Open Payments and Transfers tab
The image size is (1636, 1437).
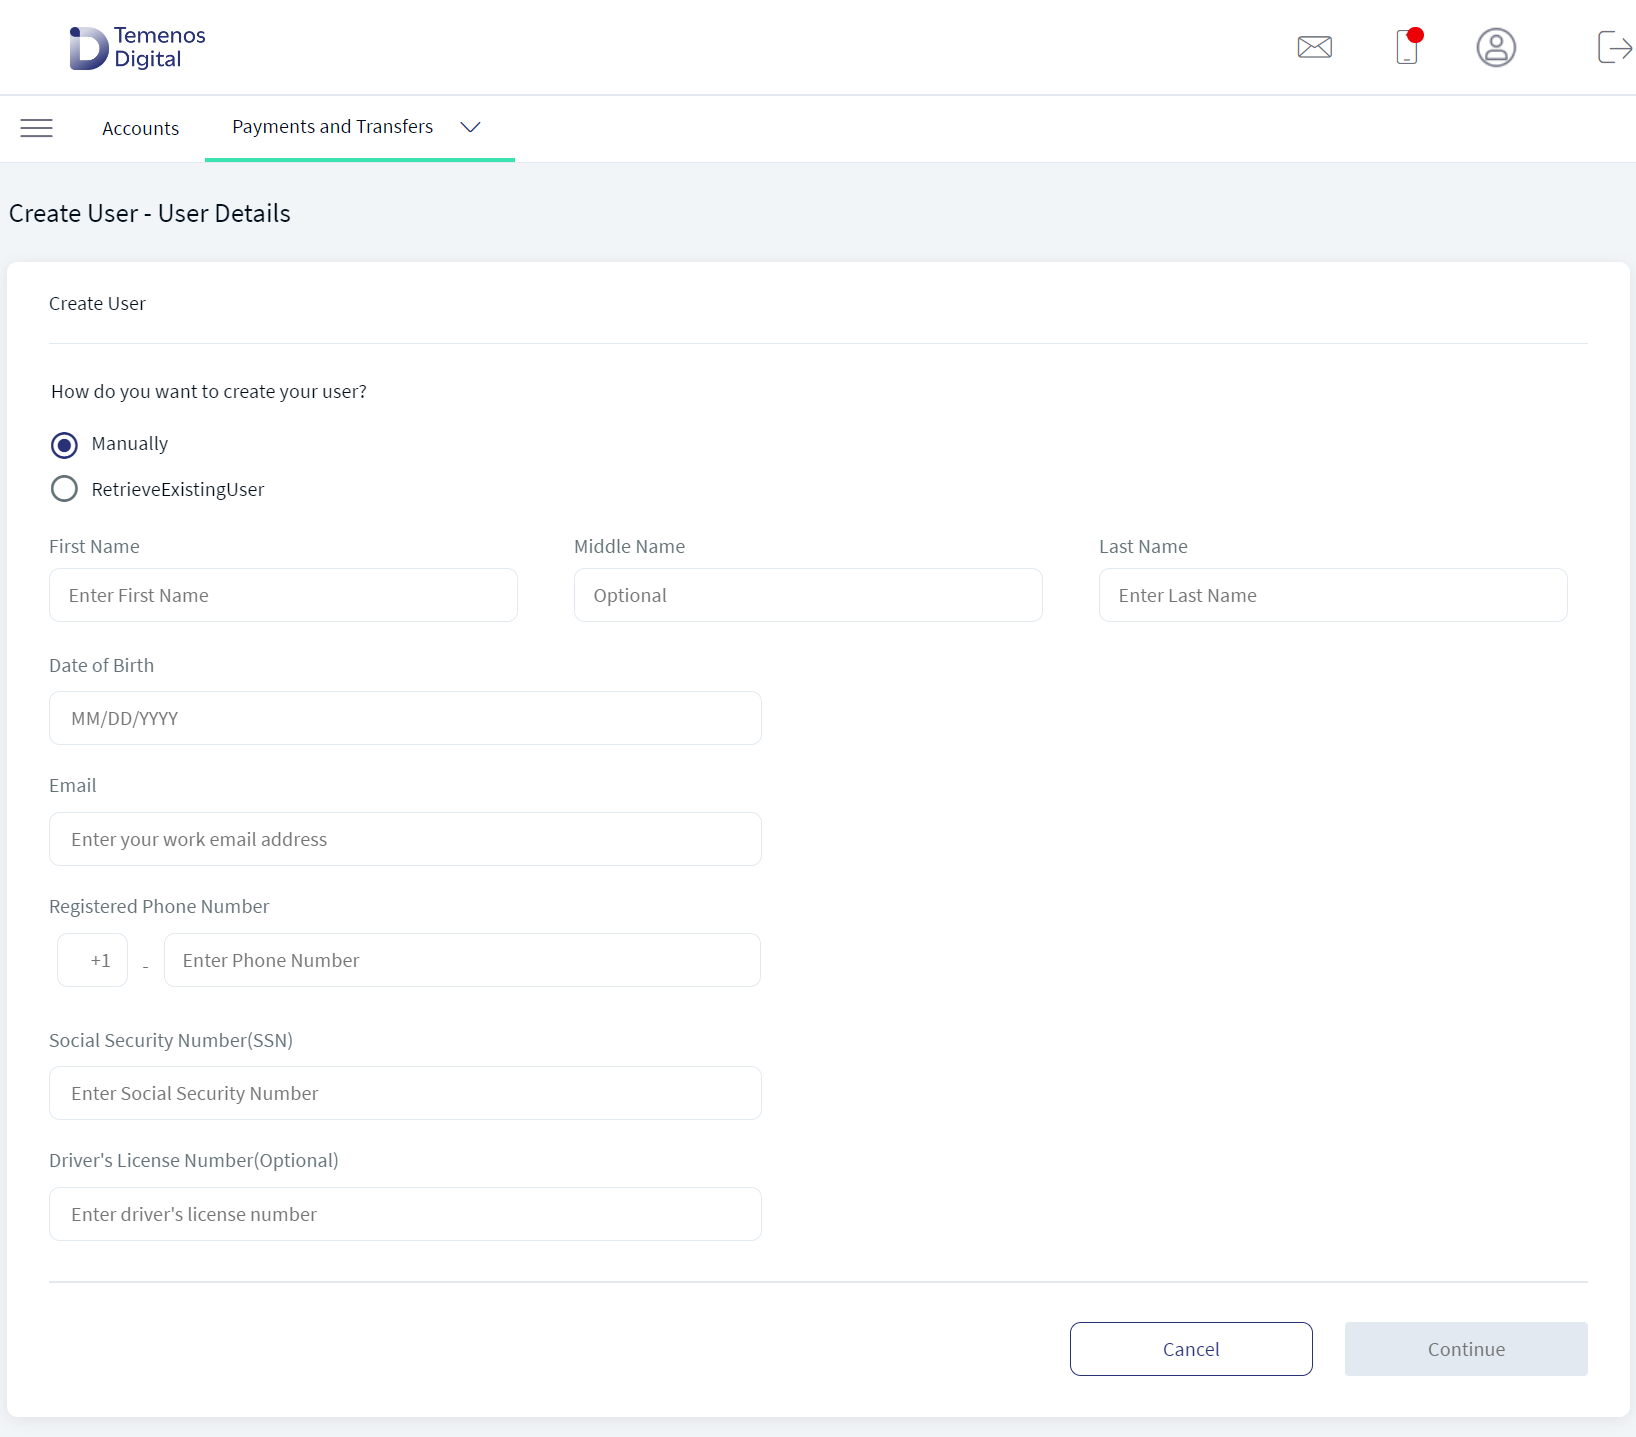click(x=333, y=127)
